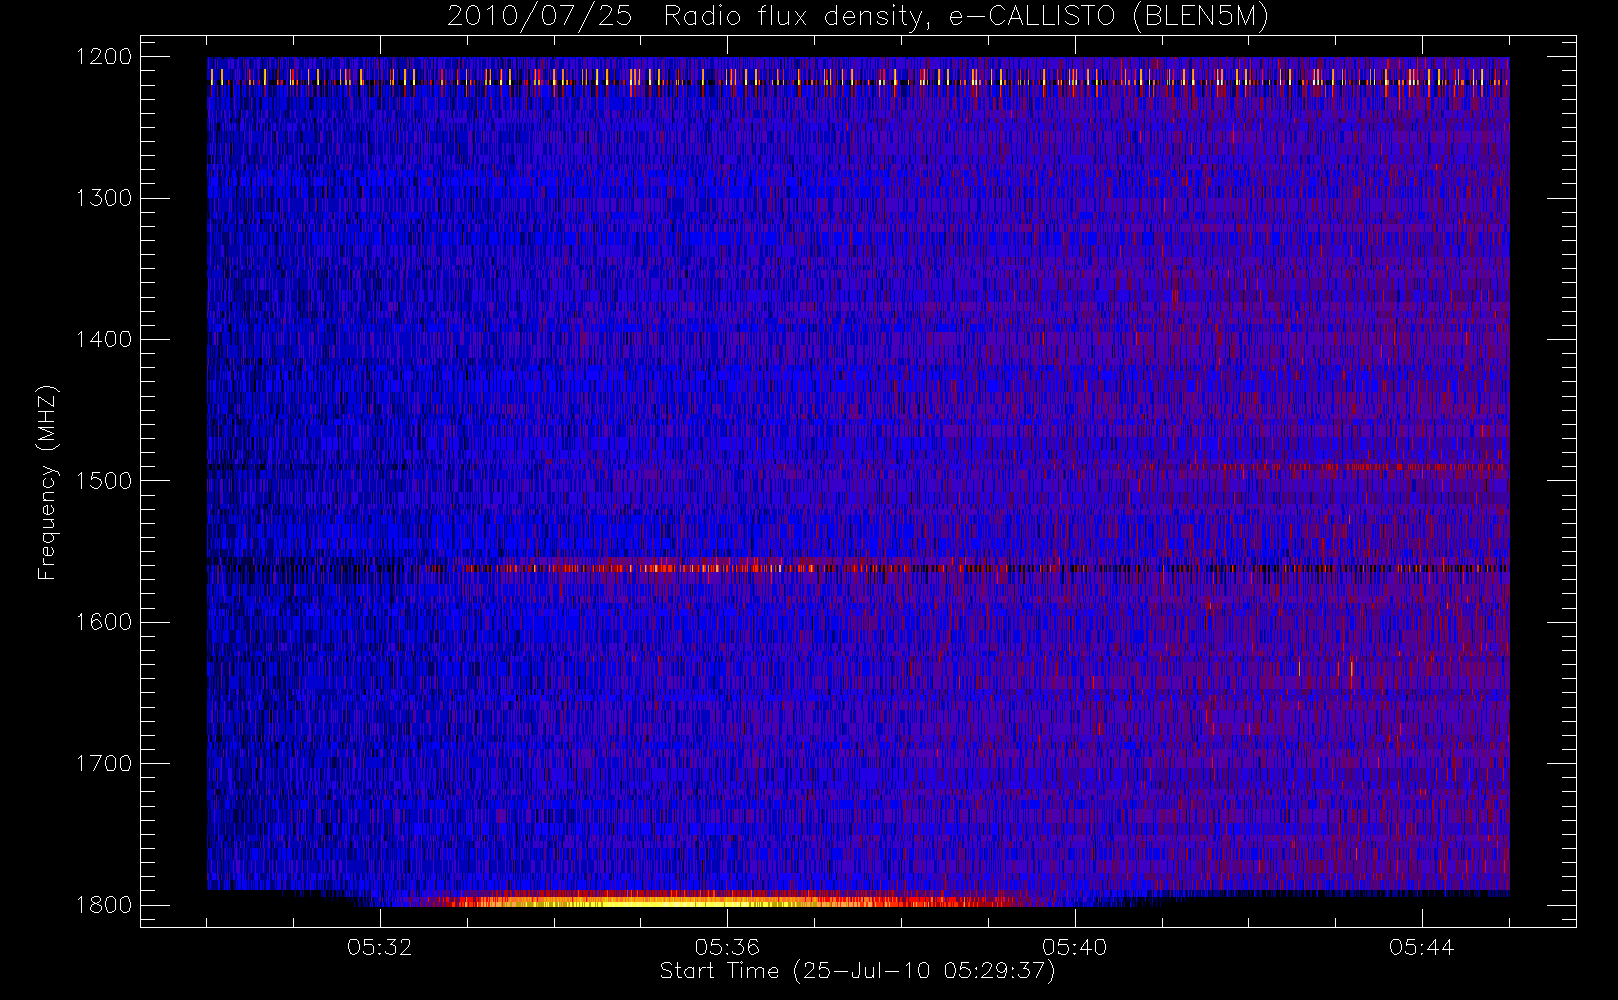Click the 1600 frequency tick label
The image size is (1618, 1000).
104,622
